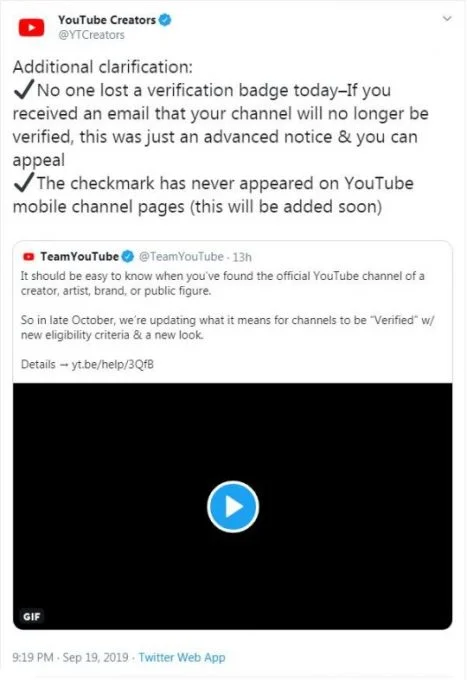Click the black GIF media thumbnail
The image size is (467, 680).
click(x=232, y=506)
